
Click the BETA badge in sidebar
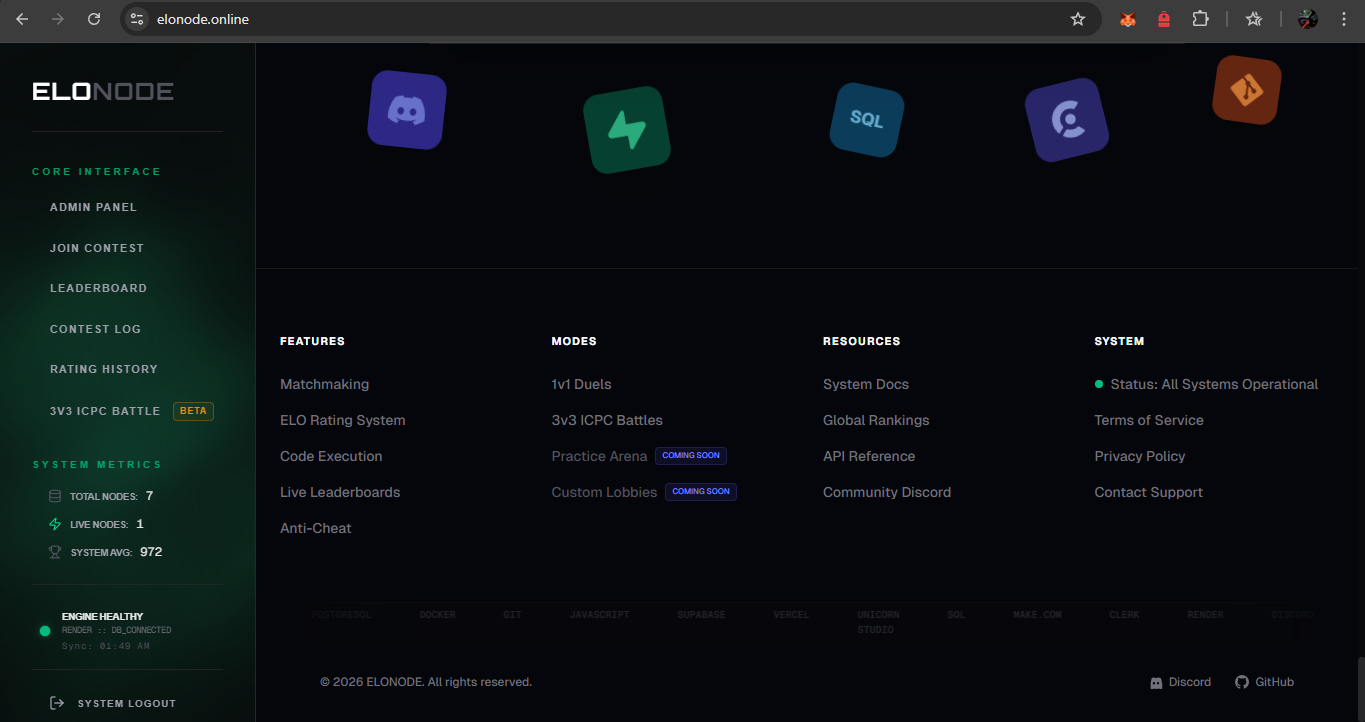(193, 411)
